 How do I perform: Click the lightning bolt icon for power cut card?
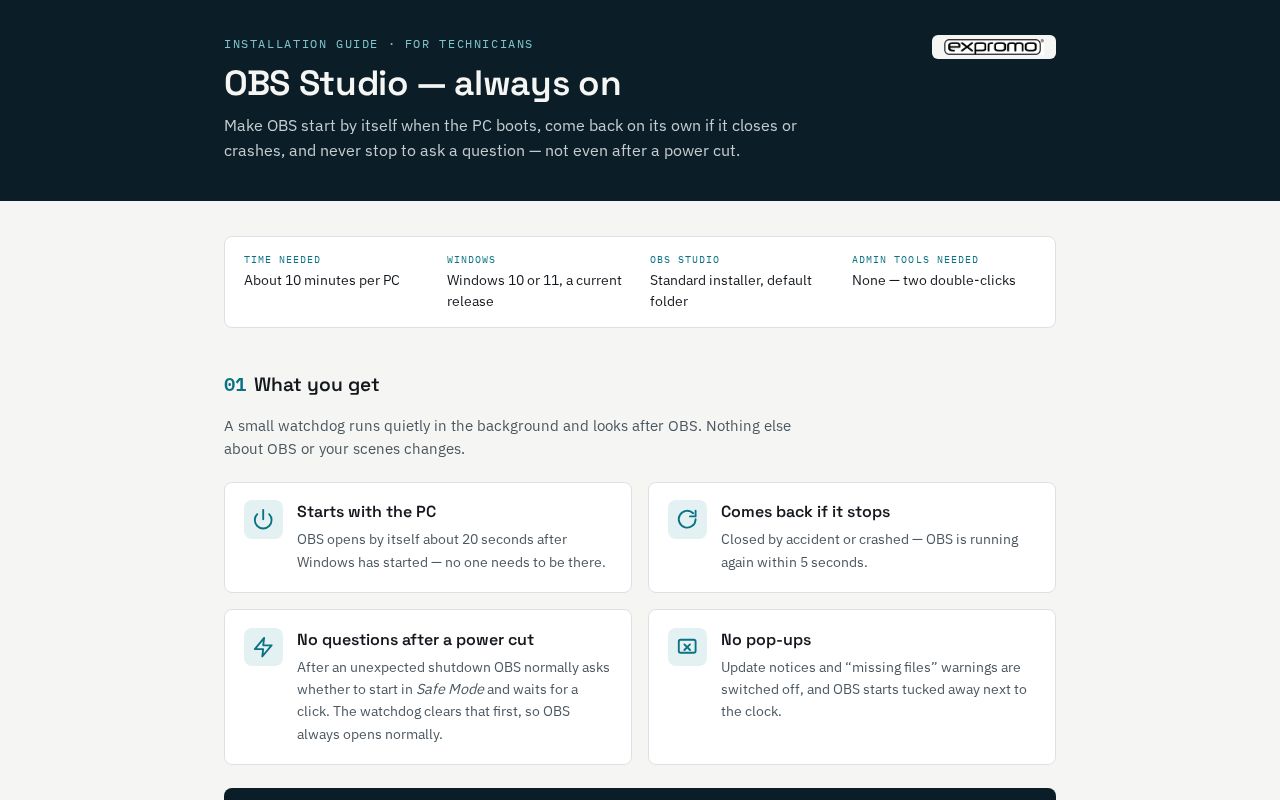pos(263,647)
